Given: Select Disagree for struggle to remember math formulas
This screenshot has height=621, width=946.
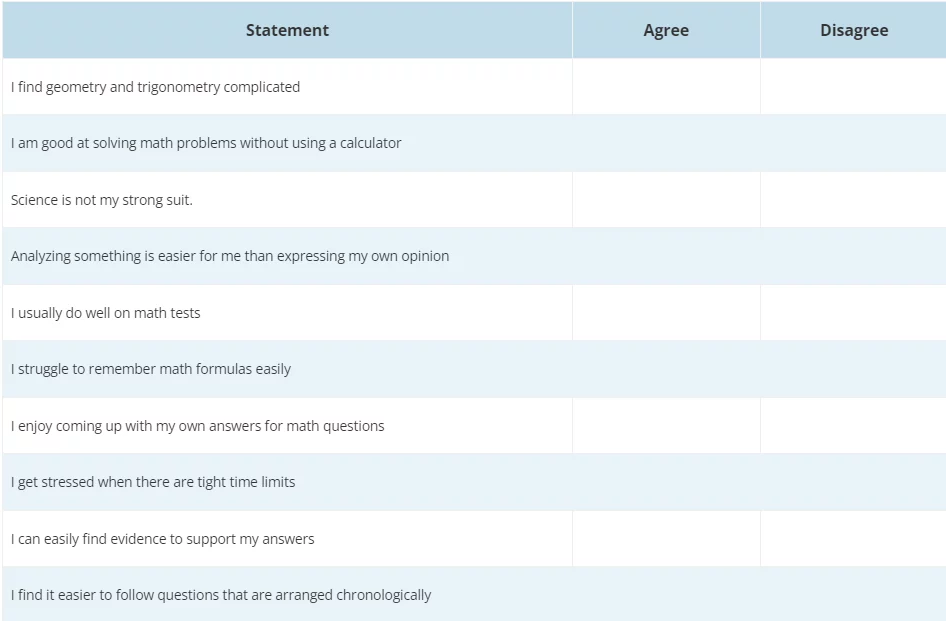Looking at the screenshot, I should coord(853,369).
